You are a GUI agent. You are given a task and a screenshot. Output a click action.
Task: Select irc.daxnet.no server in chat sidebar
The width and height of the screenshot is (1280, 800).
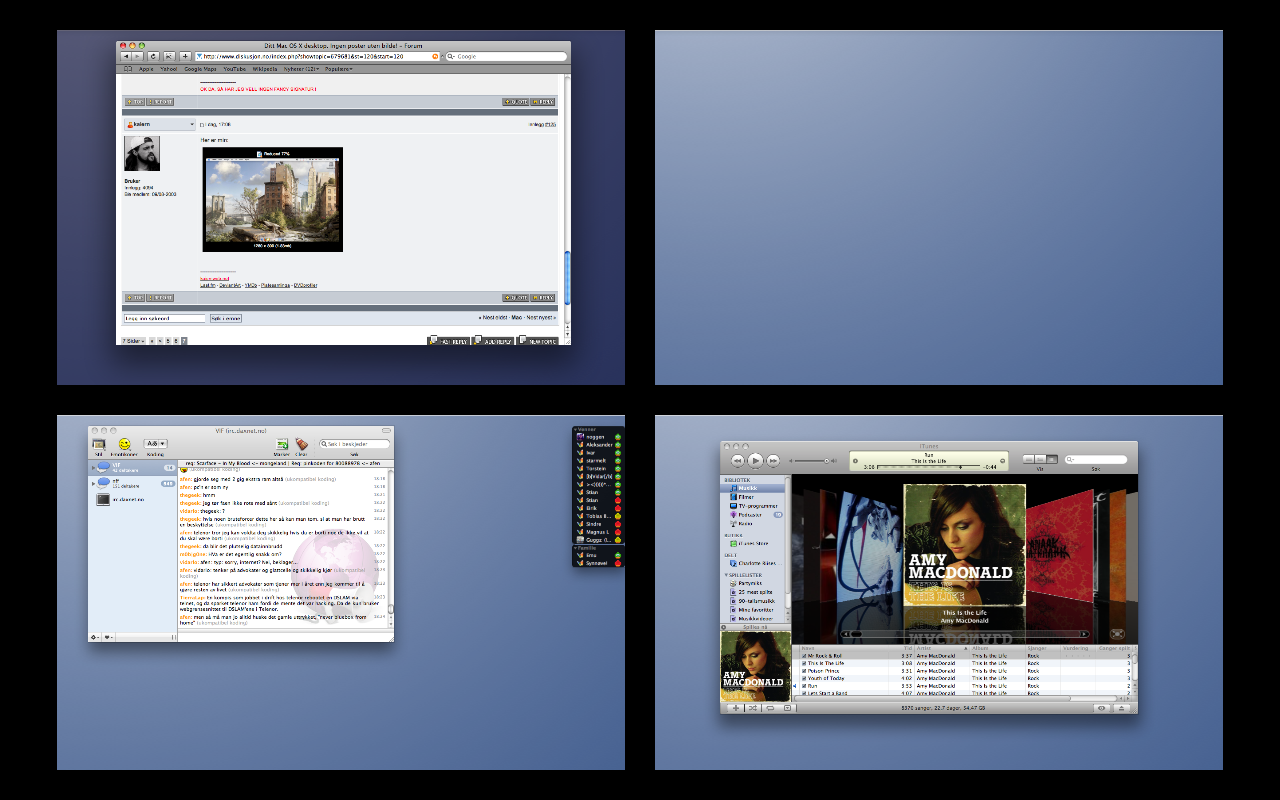tap(134, 499)
